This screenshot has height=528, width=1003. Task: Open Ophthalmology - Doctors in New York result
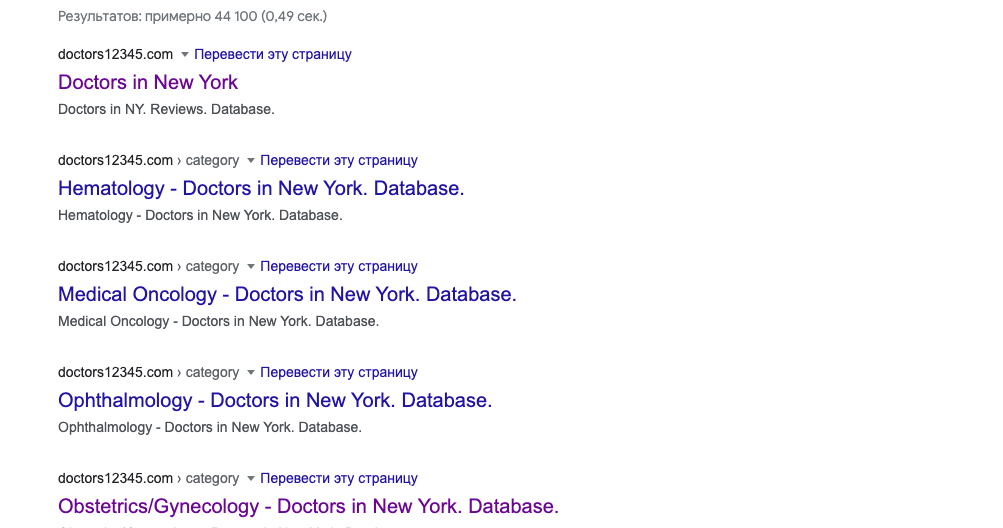275,400
